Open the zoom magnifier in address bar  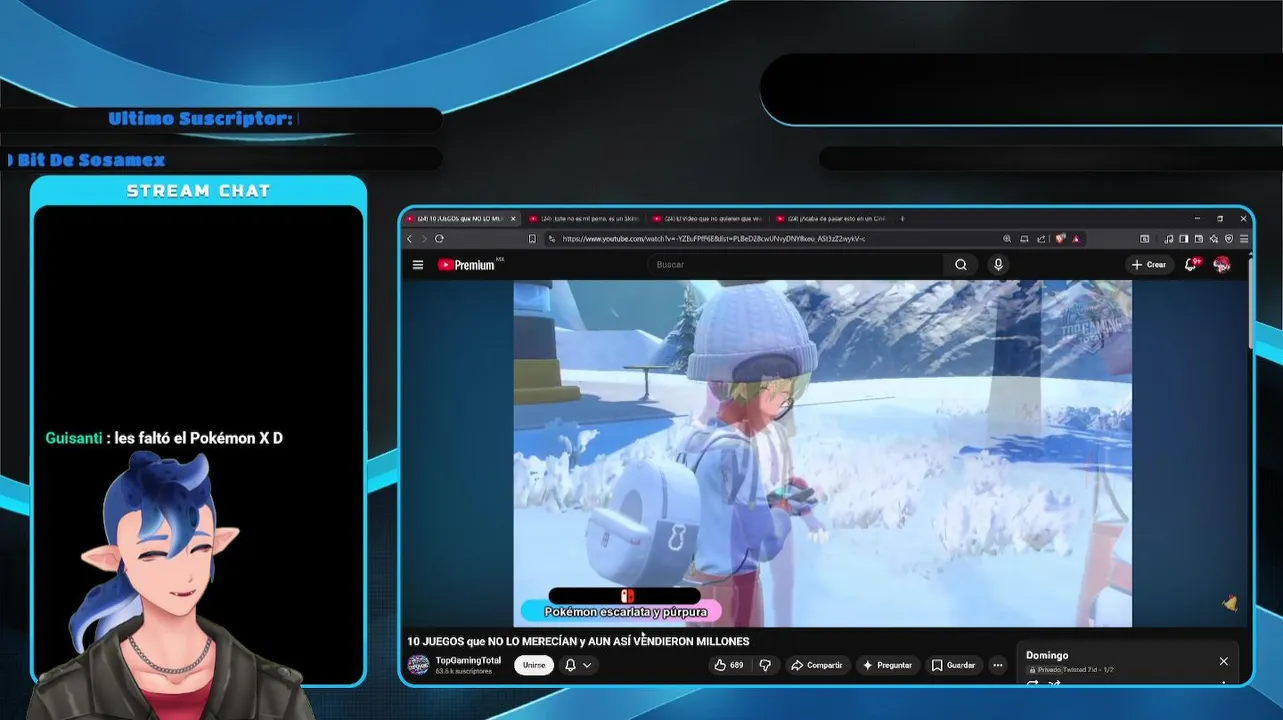[x=1007, y=239]
